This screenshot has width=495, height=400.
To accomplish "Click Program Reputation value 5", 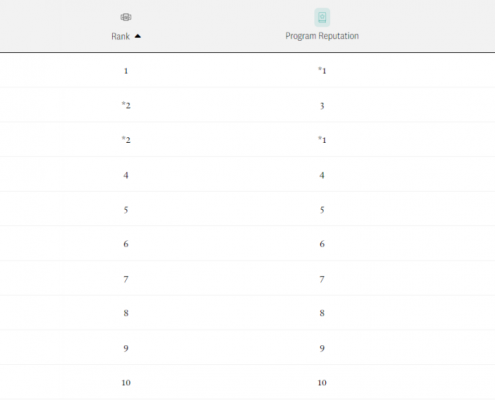I will point(322,210).
